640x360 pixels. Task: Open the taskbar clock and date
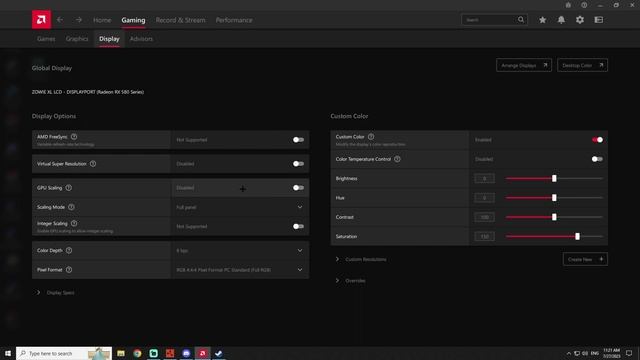point(611,353)
